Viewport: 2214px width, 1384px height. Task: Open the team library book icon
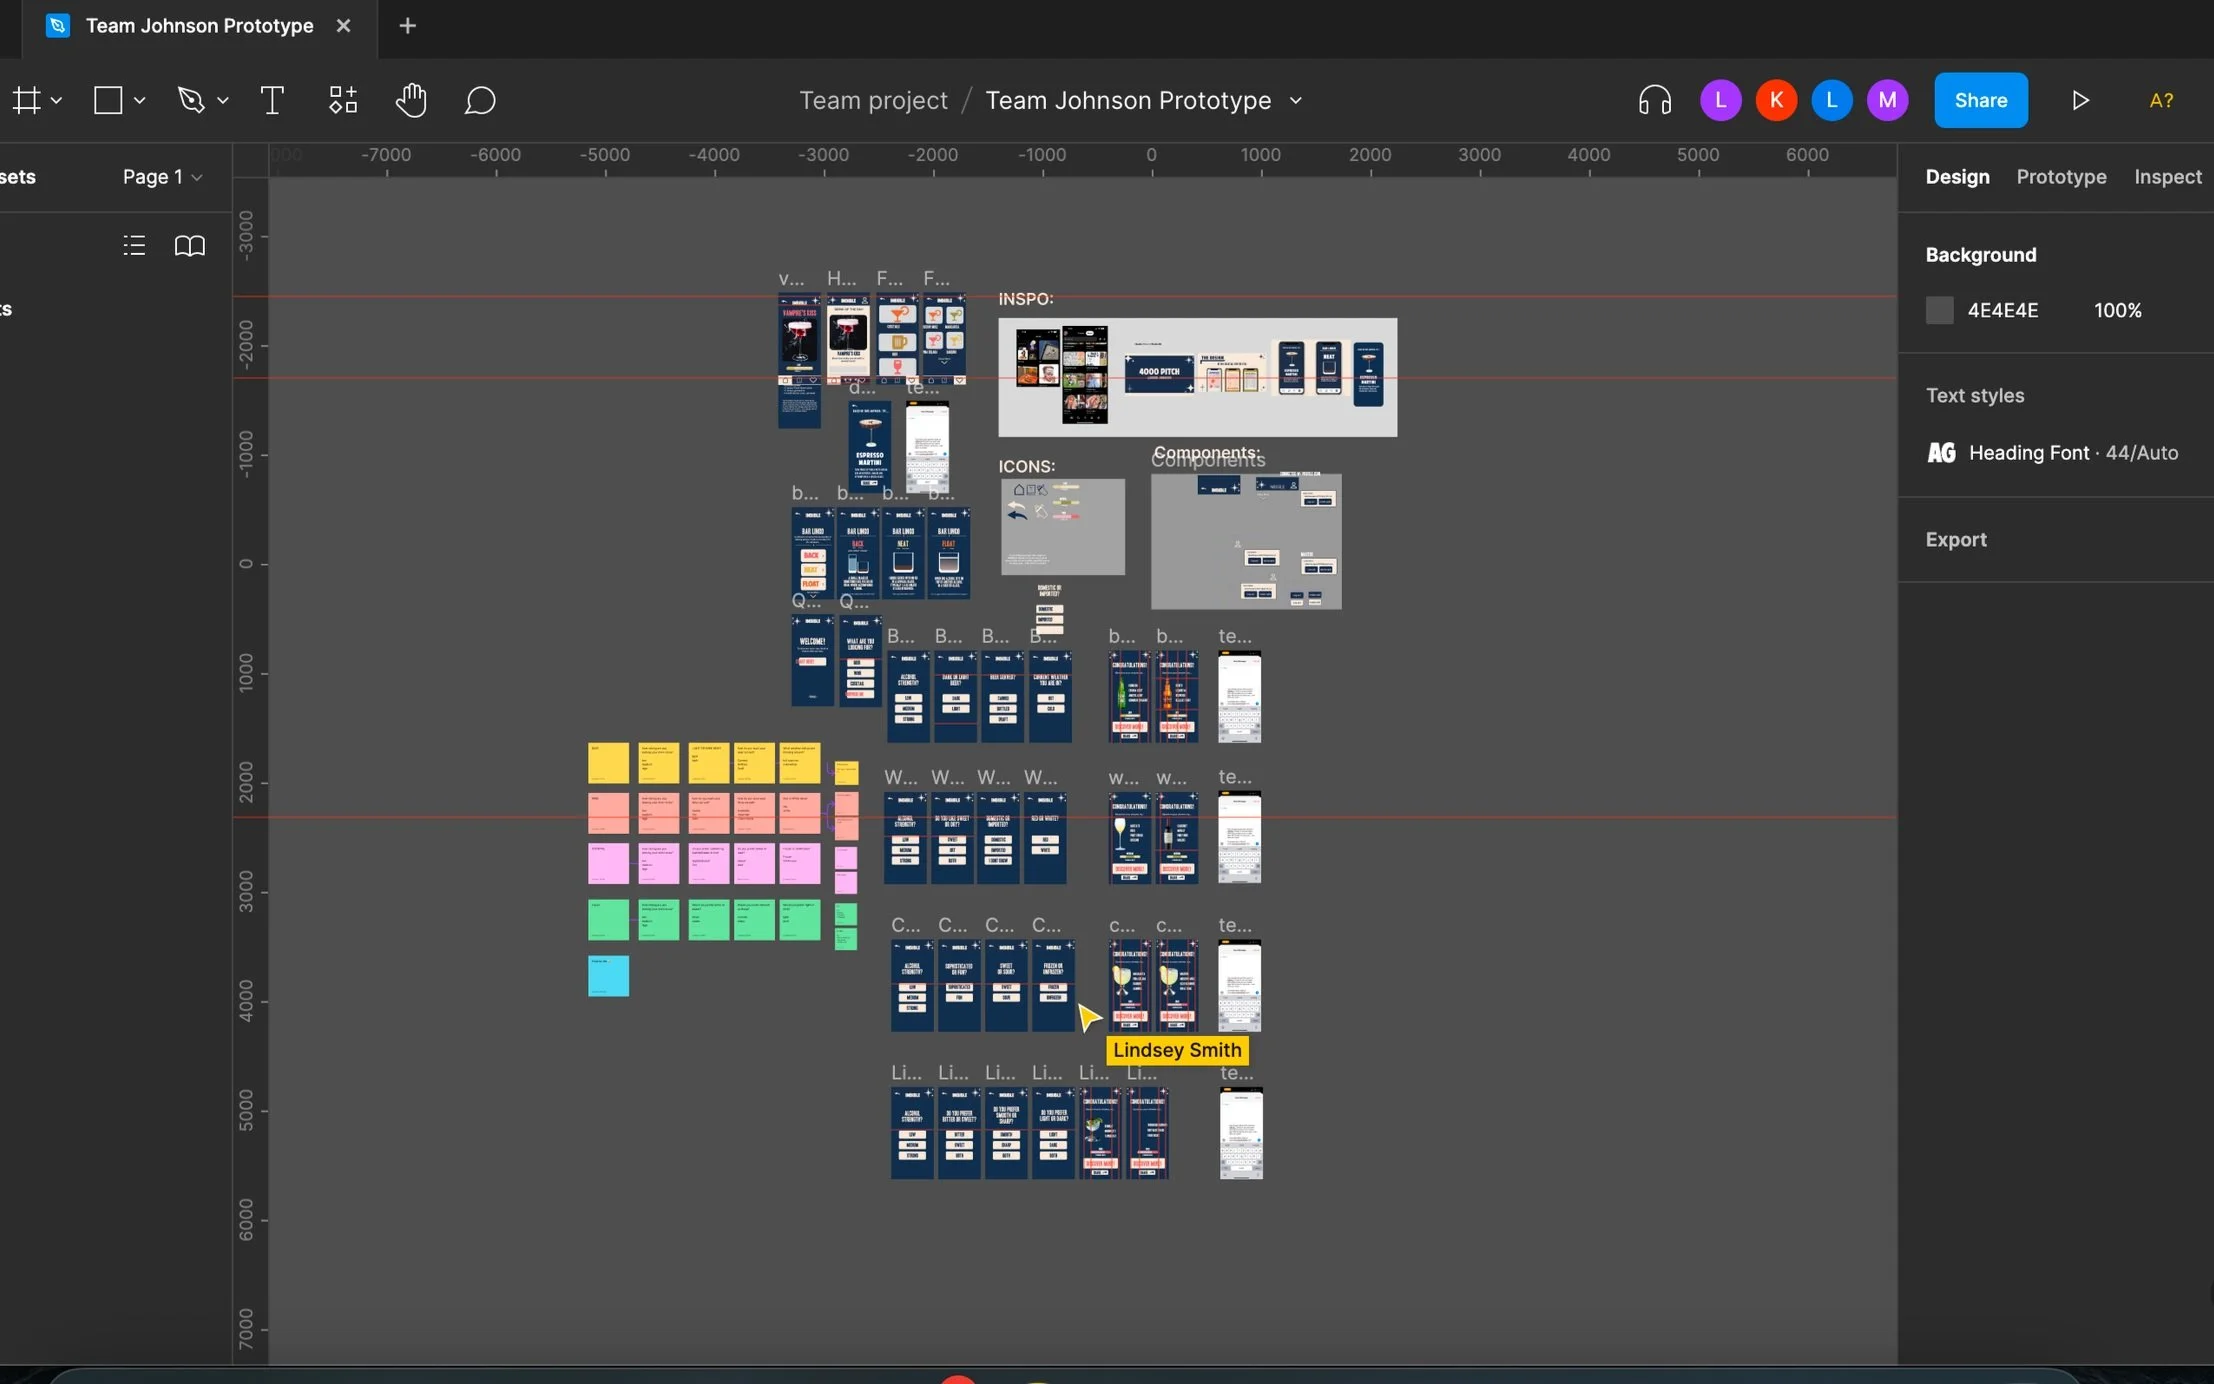coord(190,246)
